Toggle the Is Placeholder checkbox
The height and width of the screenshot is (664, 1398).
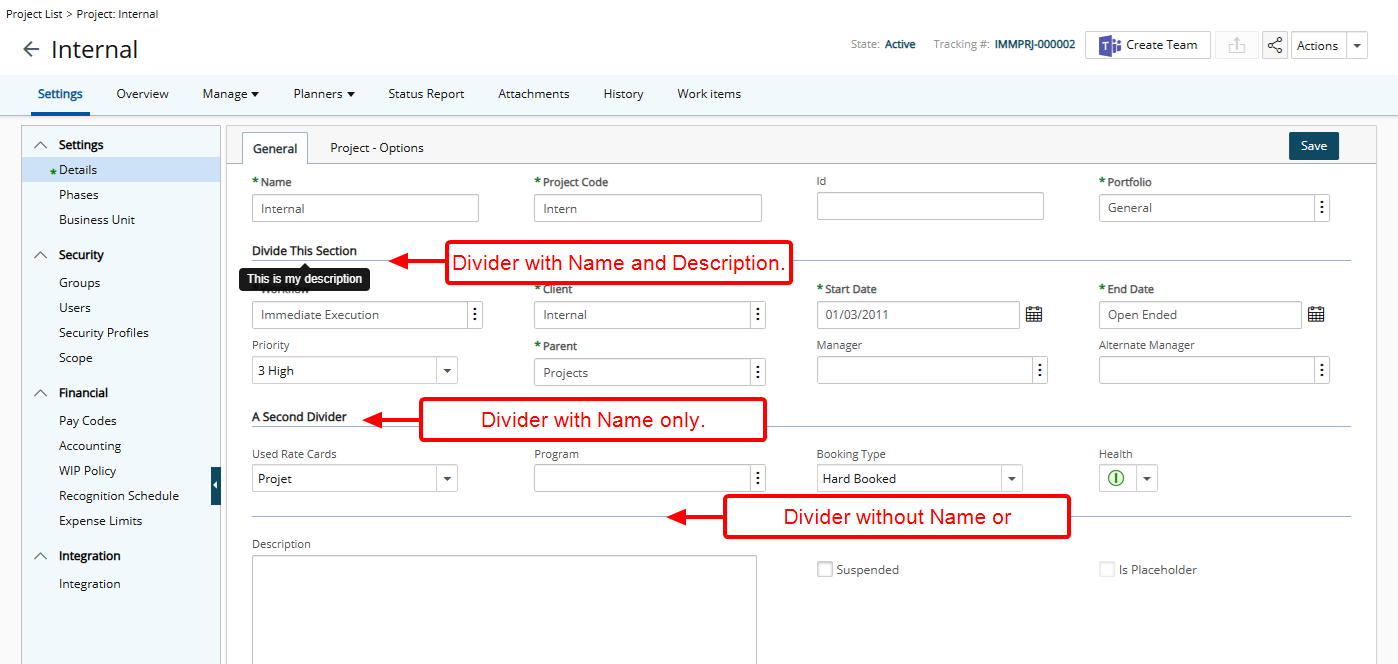[1107, 570]
